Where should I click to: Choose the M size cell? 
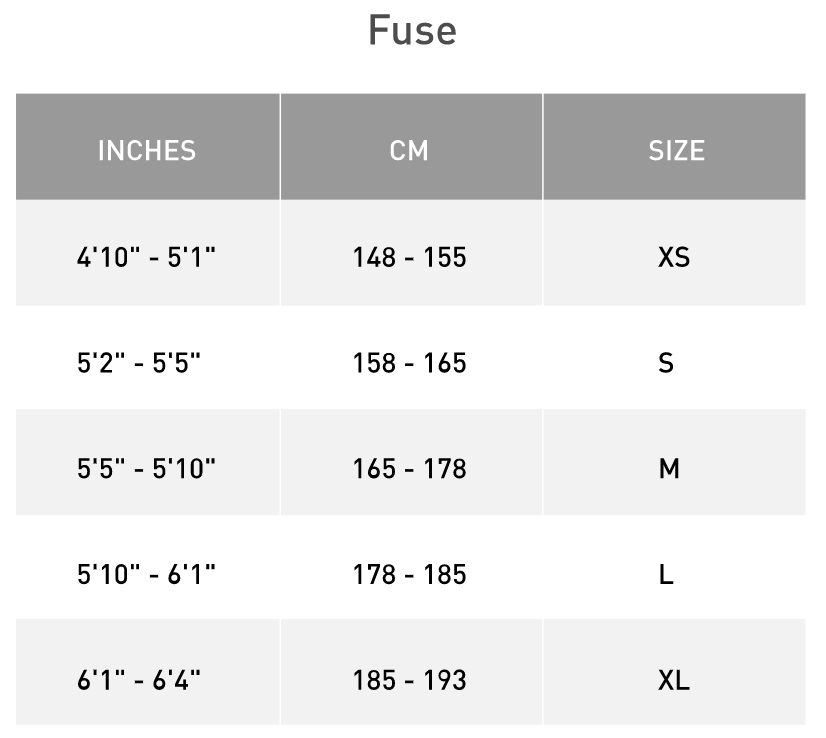tap(669, 468)
